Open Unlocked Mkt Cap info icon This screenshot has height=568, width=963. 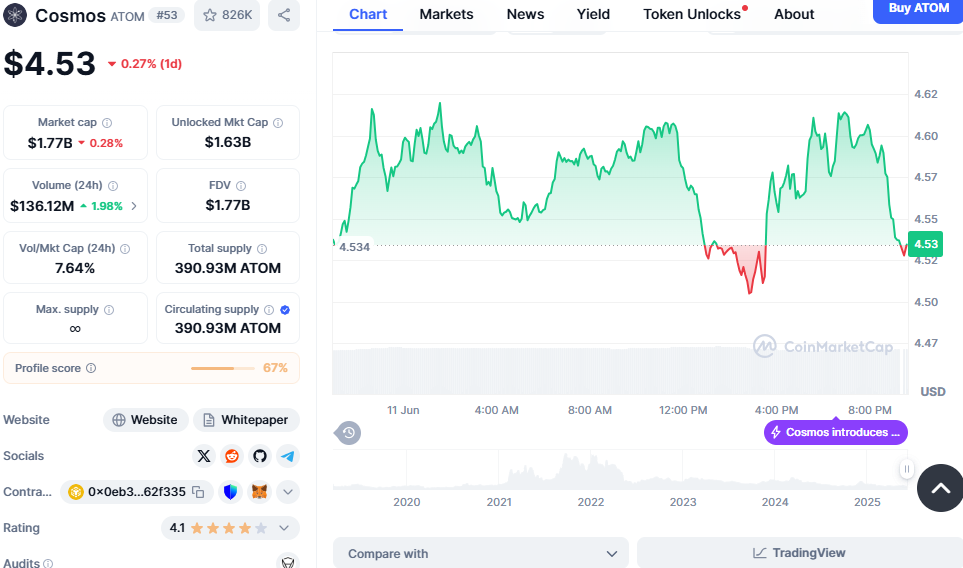tap(278, 123)
